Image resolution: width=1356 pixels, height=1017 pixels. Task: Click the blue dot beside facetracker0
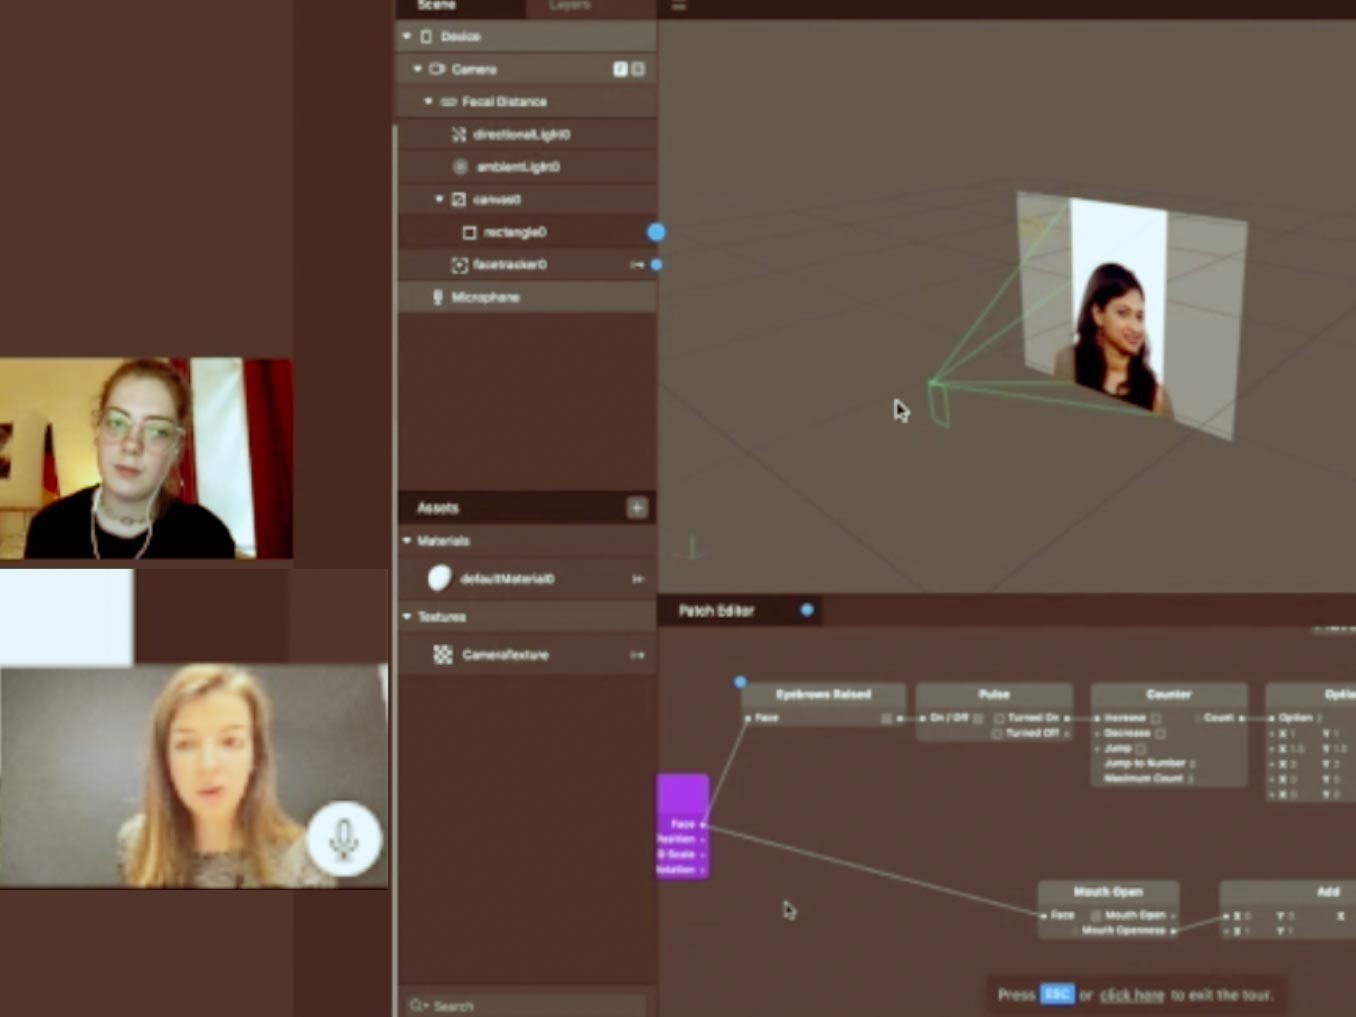656,265
